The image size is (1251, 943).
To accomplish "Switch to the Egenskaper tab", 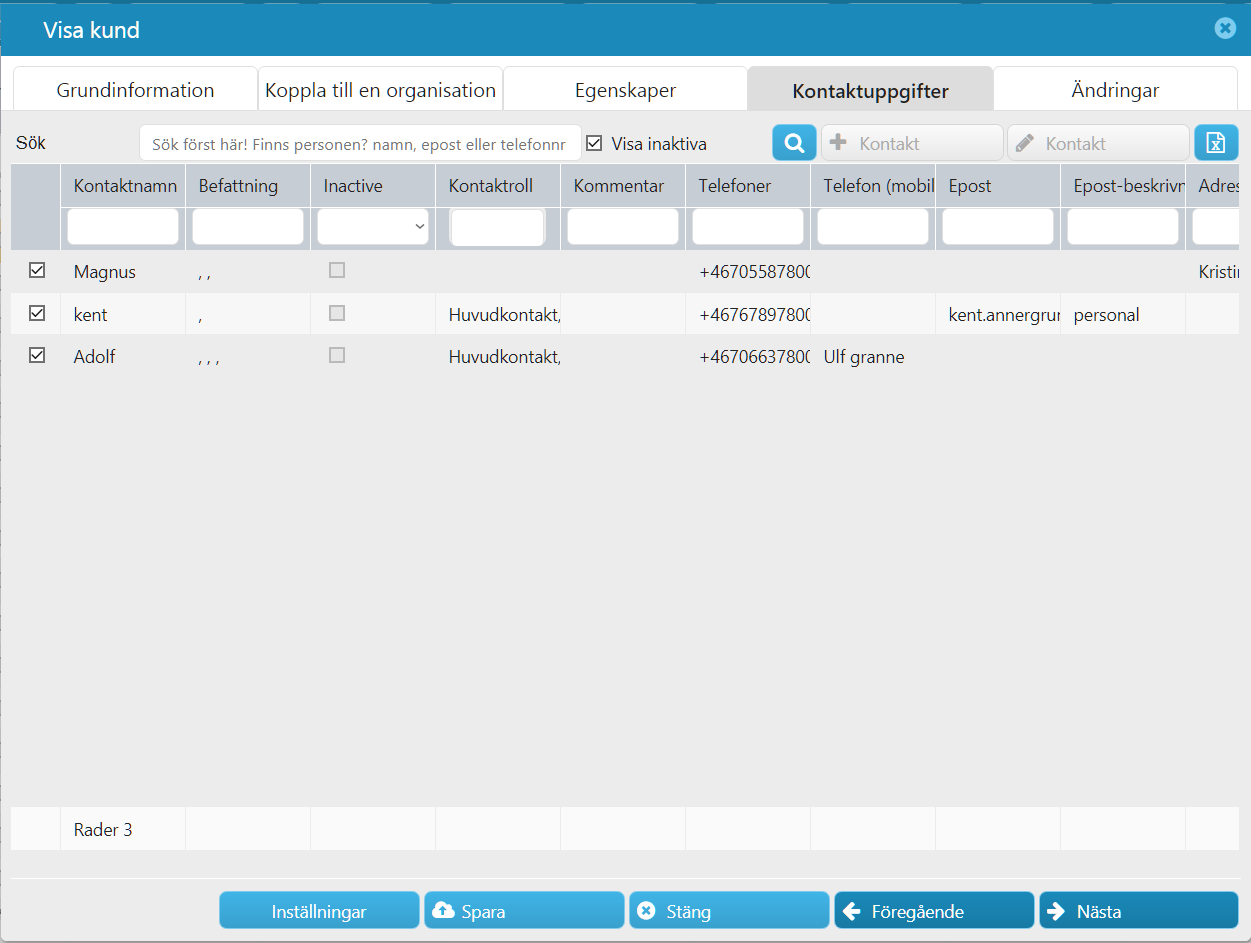I will click(625, 90).
